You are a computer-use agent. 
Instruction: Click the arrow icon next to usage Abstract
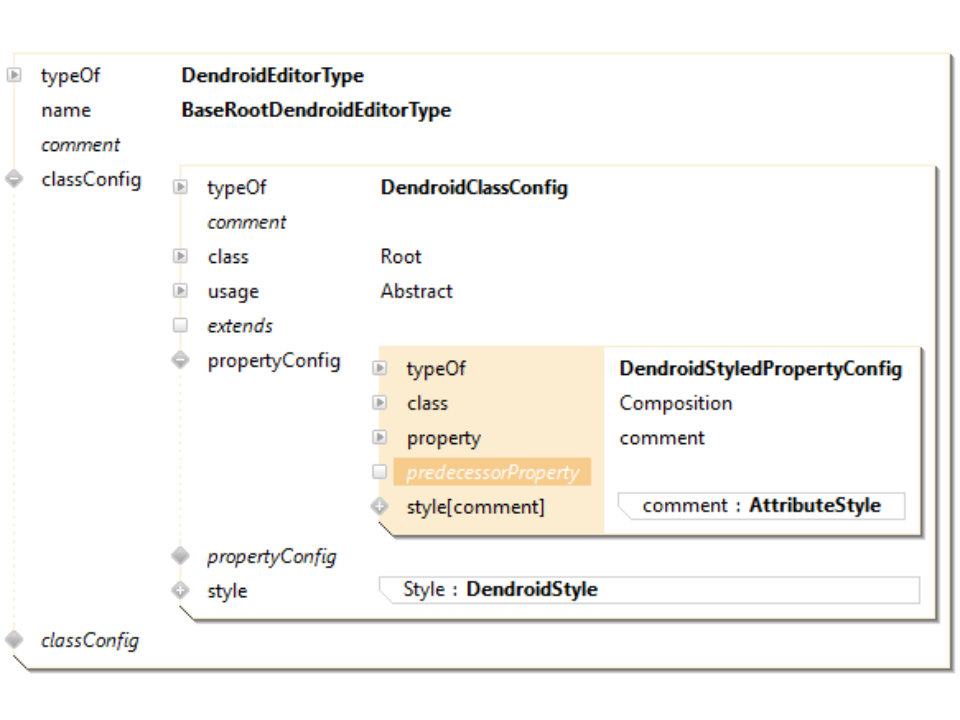coord(180,291)
